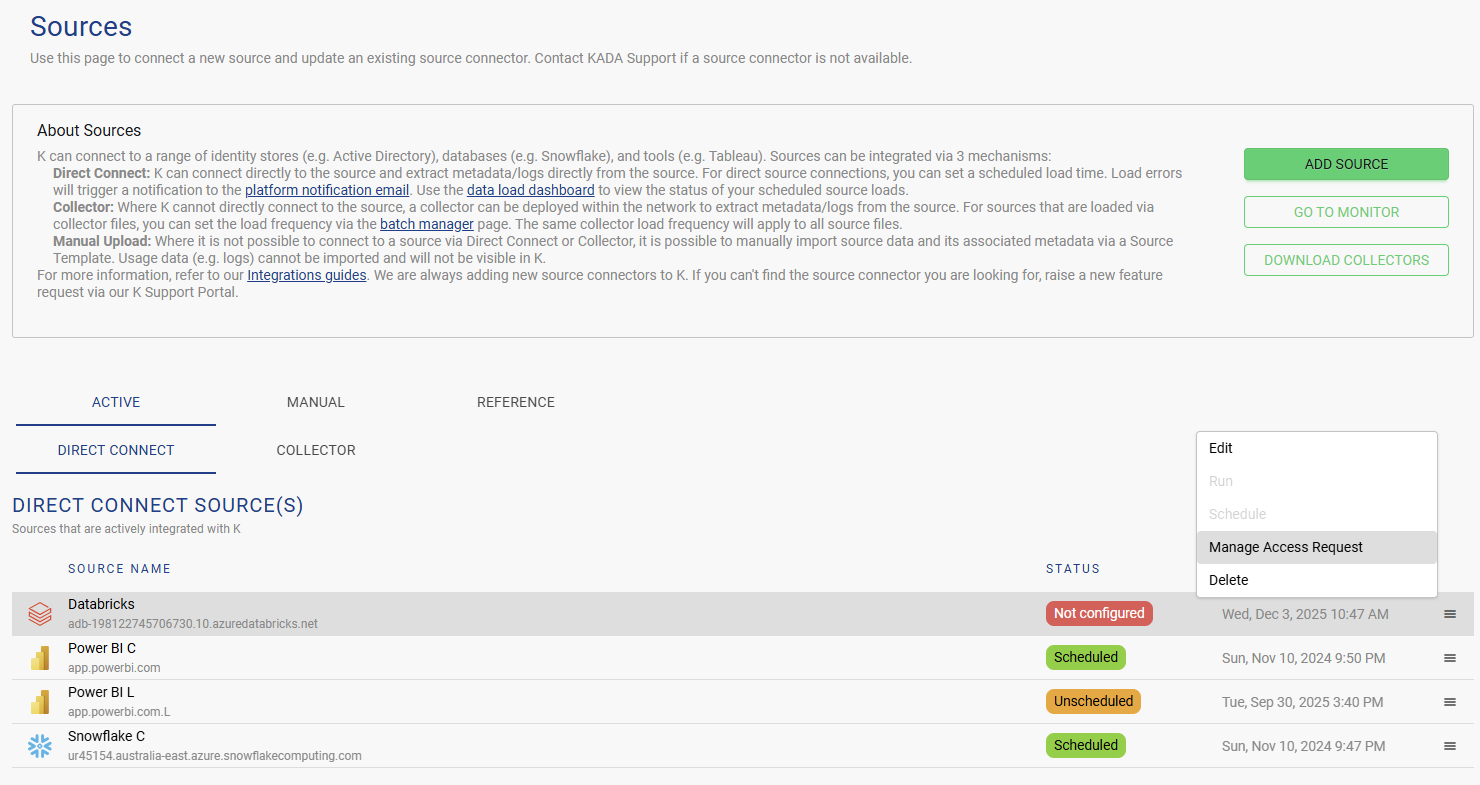
Task: Click the Snowflake C logo icon
Action: click(40, 746)
